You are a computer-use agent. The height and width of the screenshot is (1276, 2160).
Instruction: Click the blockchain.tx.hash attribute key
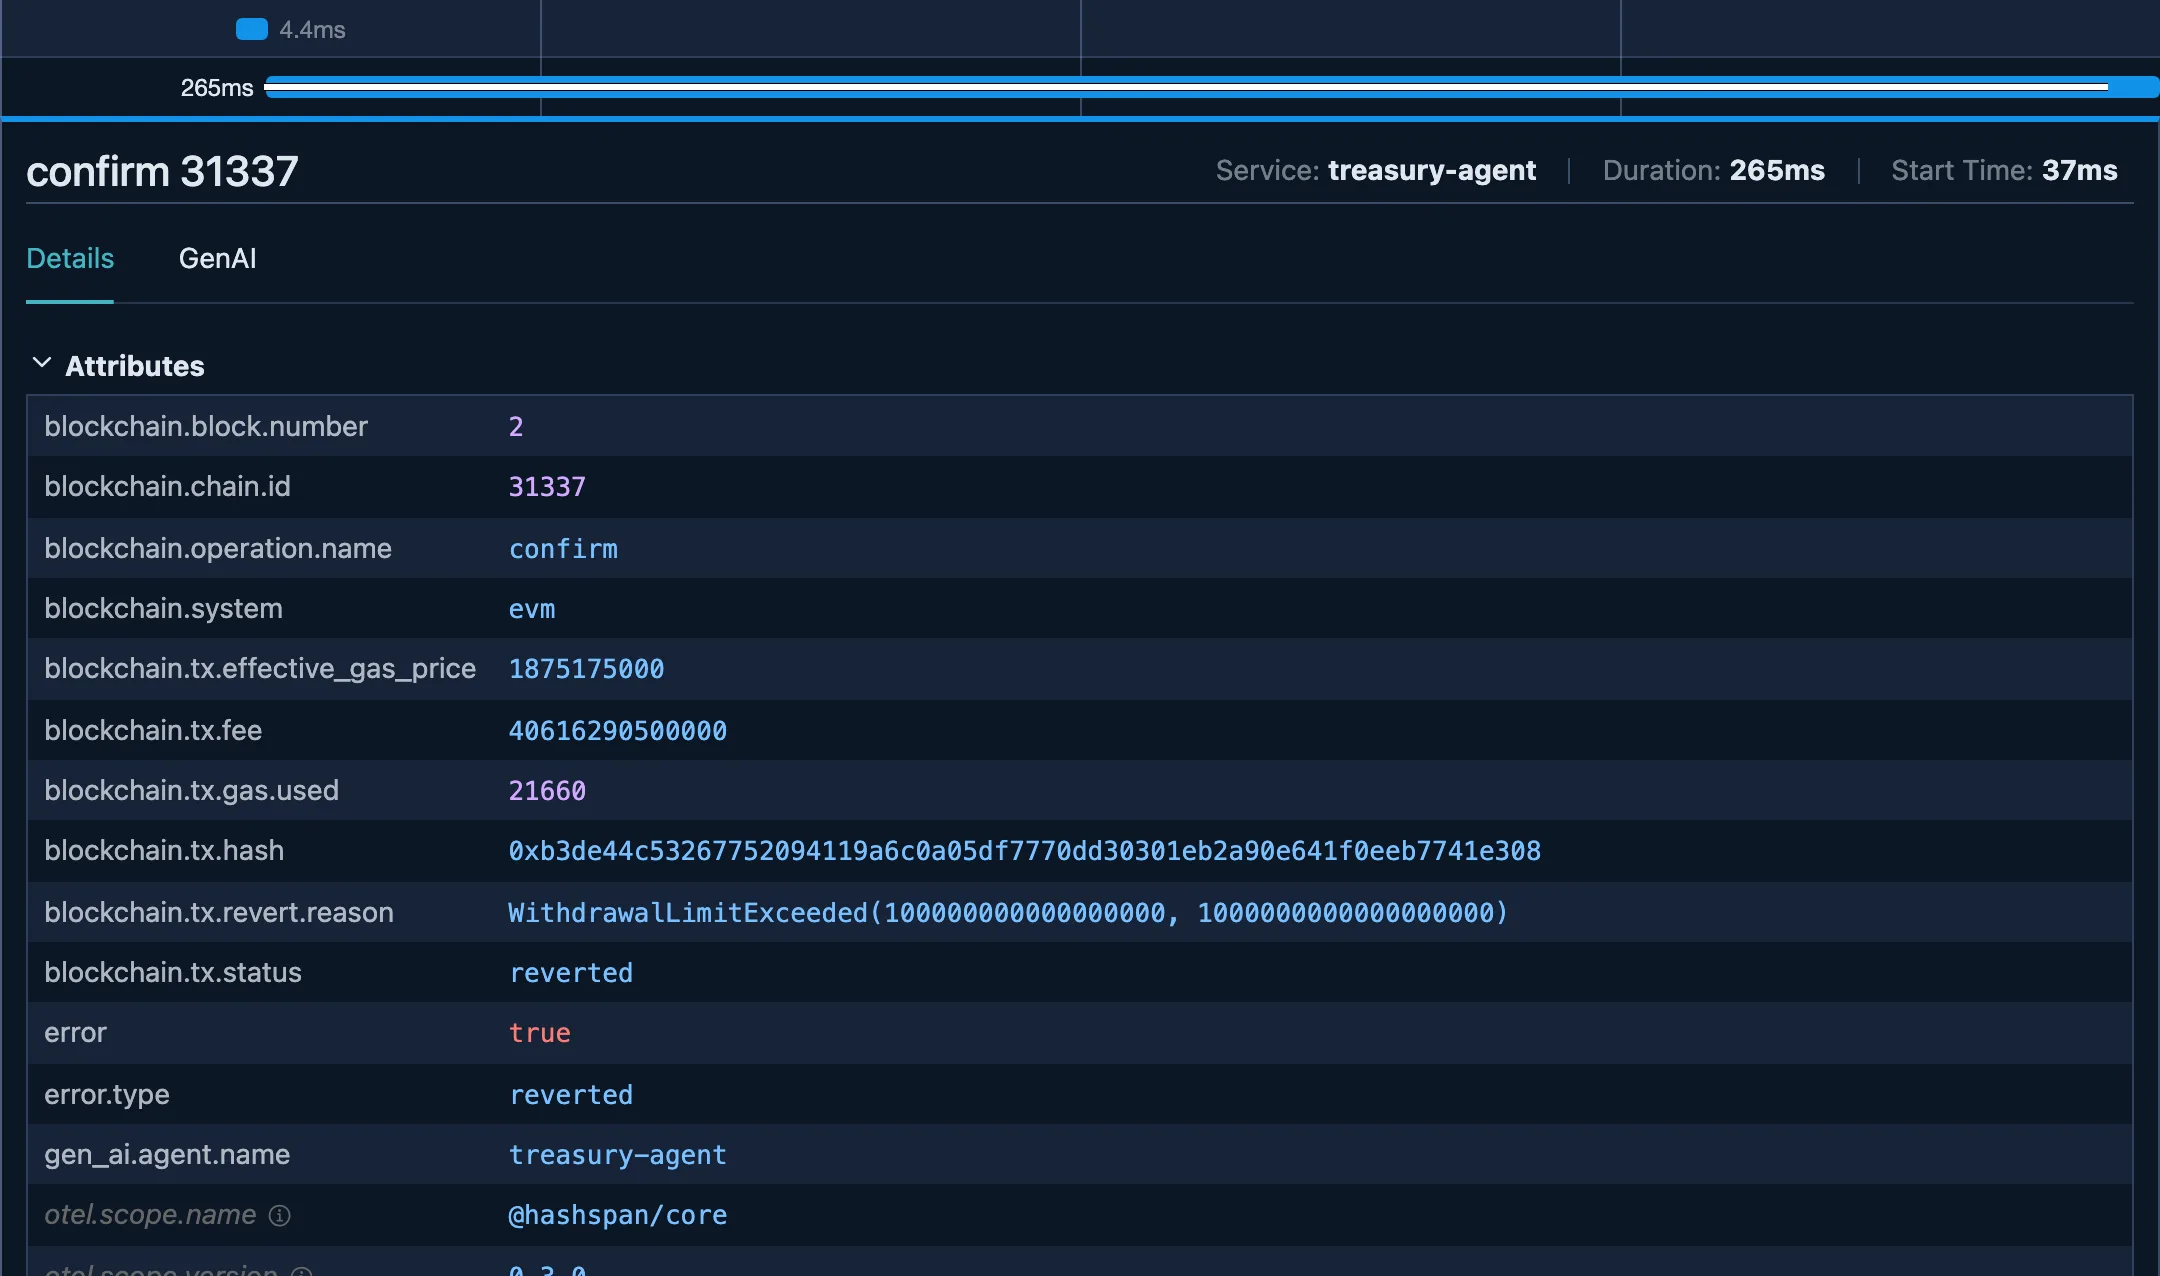point(164,851)
